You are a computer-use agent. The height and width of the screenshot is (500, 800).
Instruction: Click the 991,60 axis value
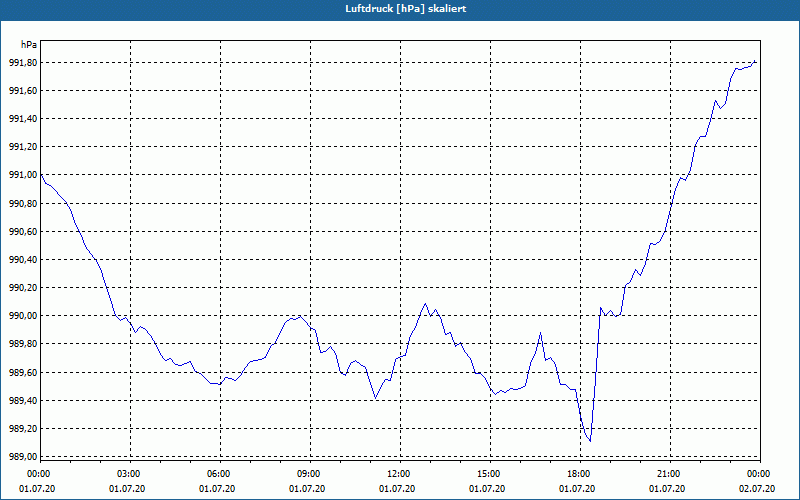tap(23, 91)
